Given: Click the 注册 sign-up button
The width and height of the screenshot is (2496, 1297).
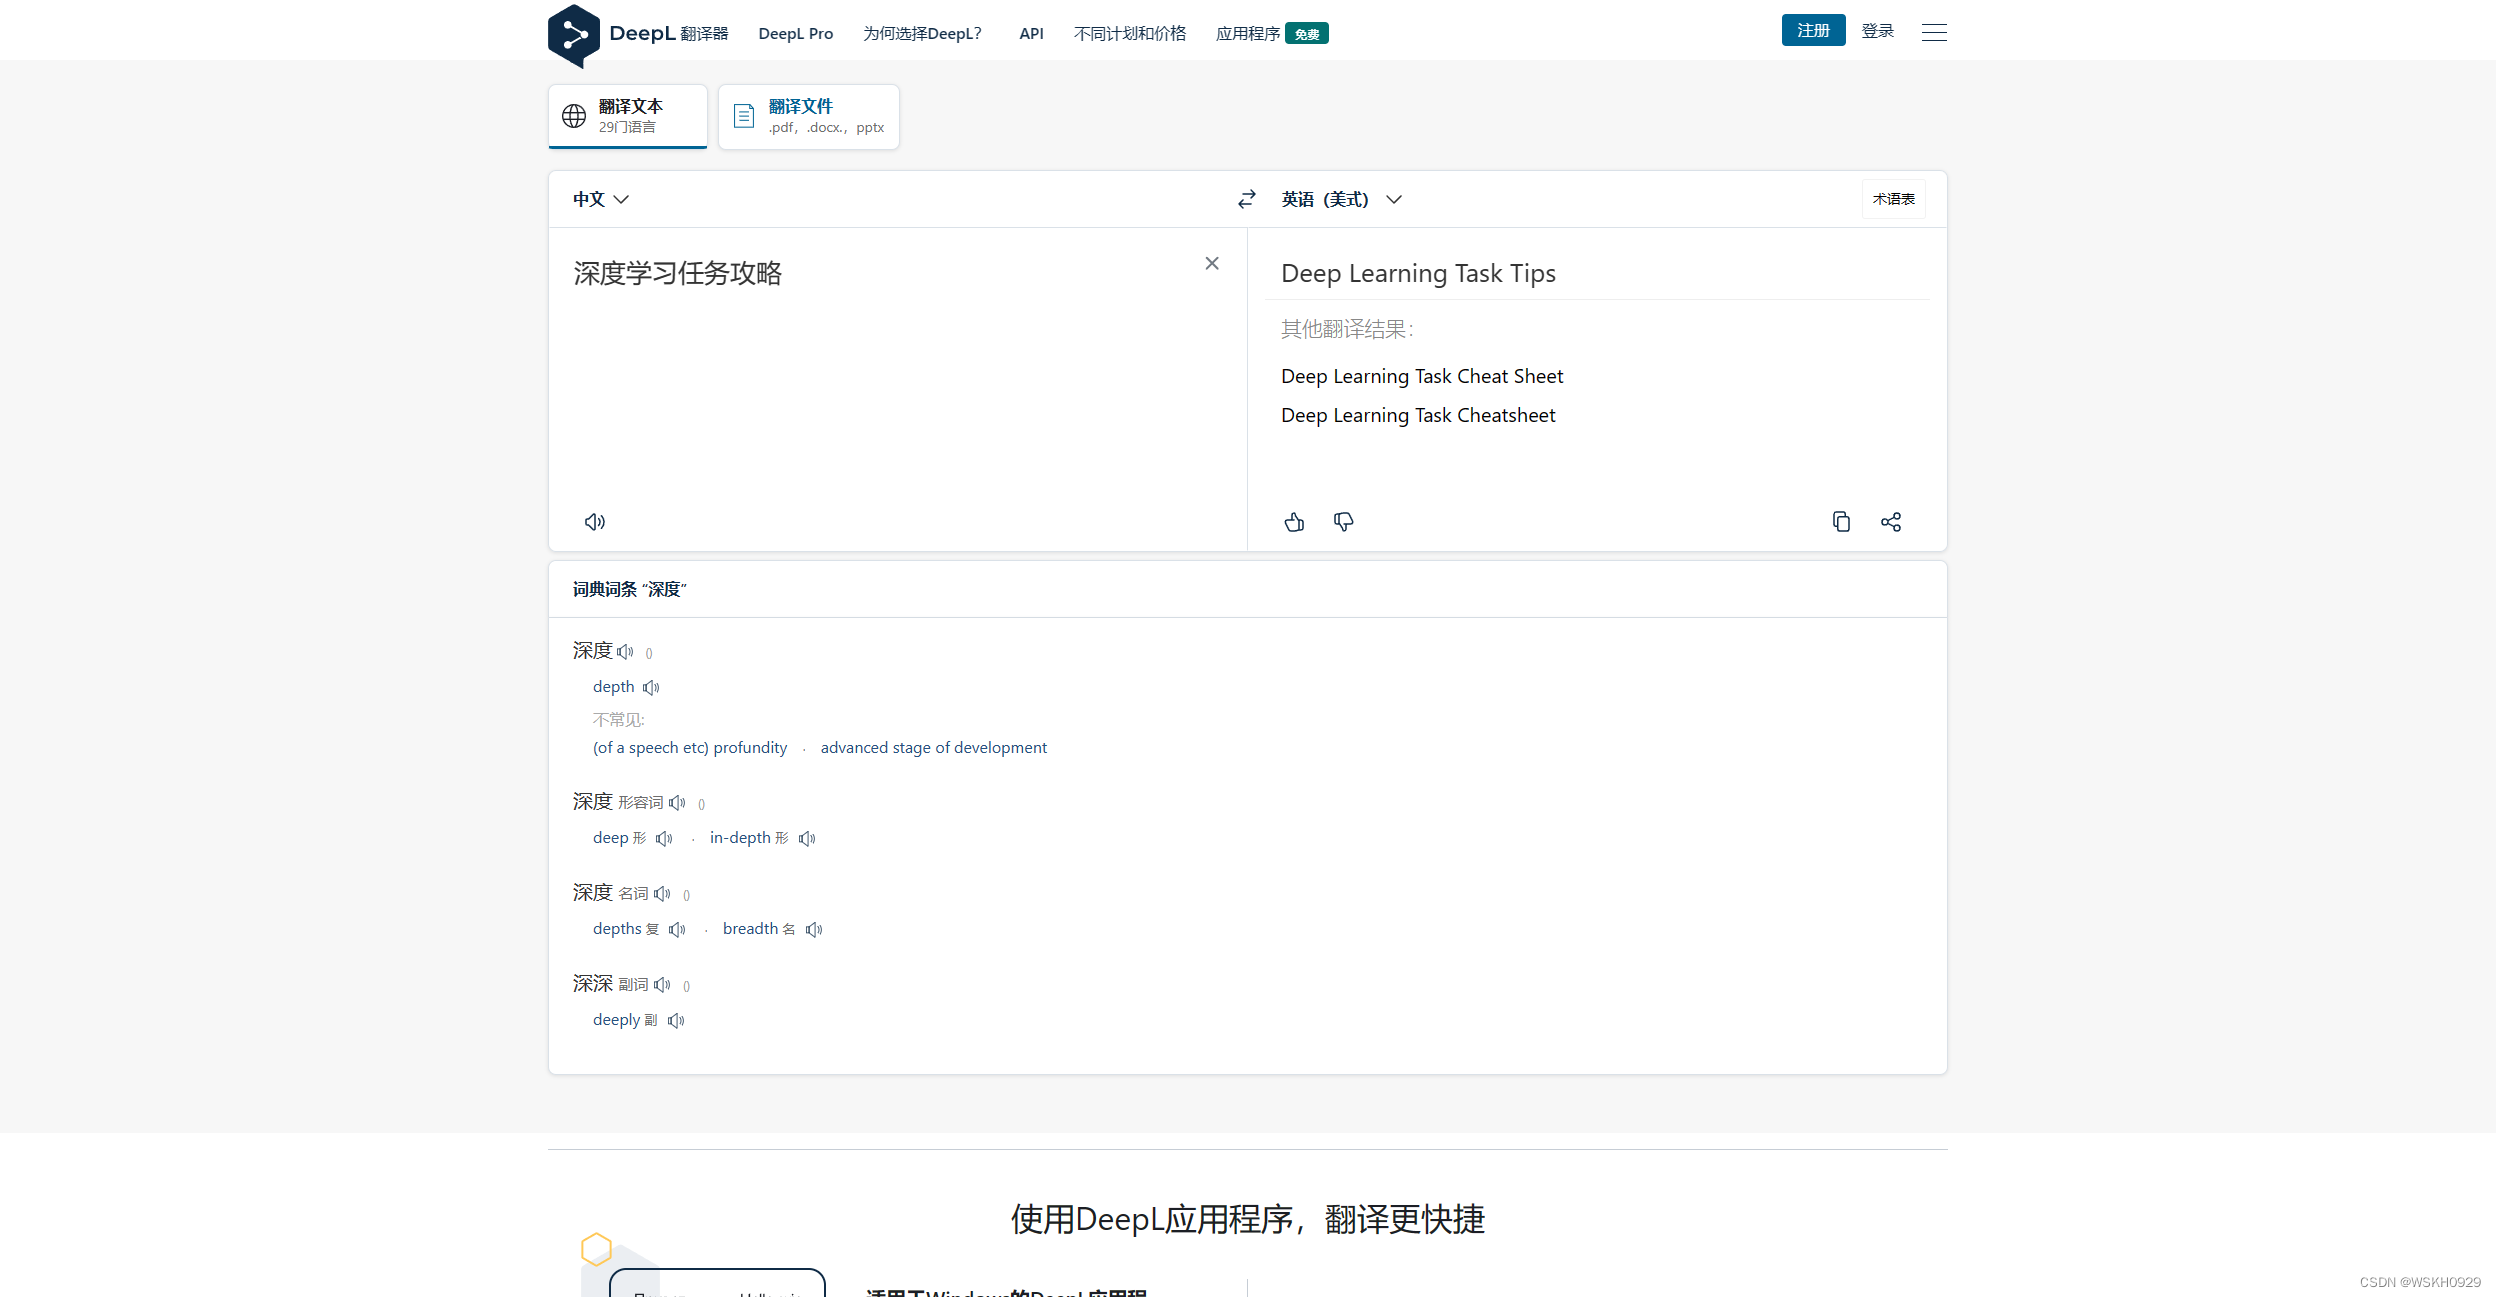Looking at the screenshot, I should [1812, 31].
